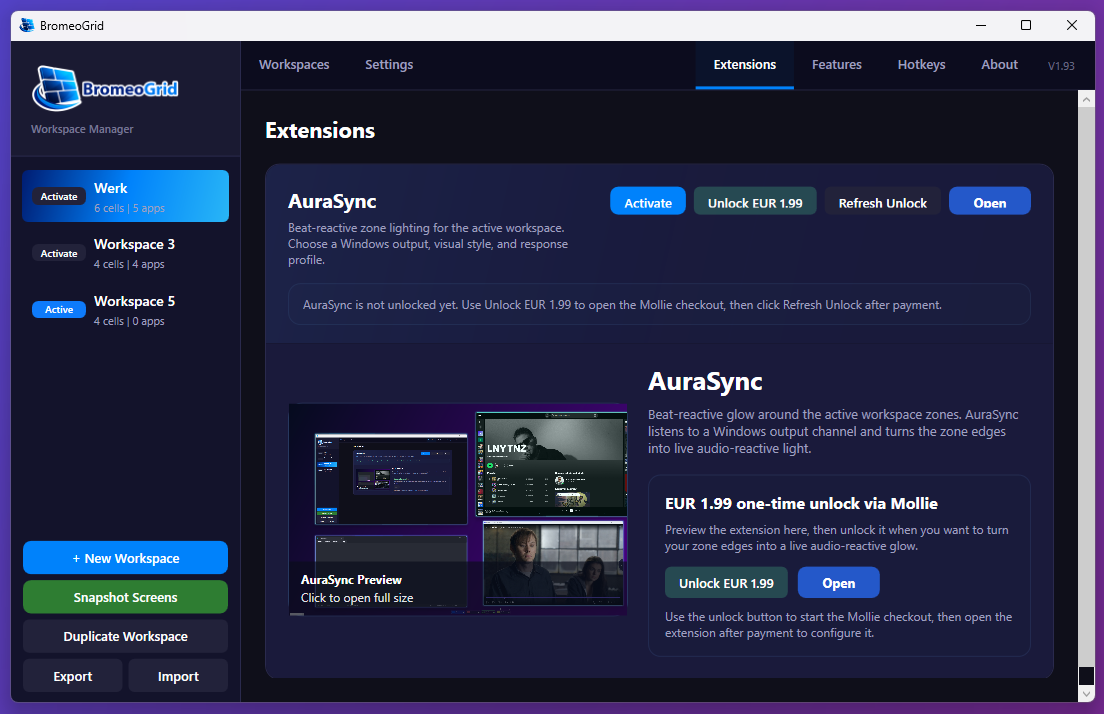The image size is (1104, 714).
Task: Export workspaces
Action: click(72, 675)
